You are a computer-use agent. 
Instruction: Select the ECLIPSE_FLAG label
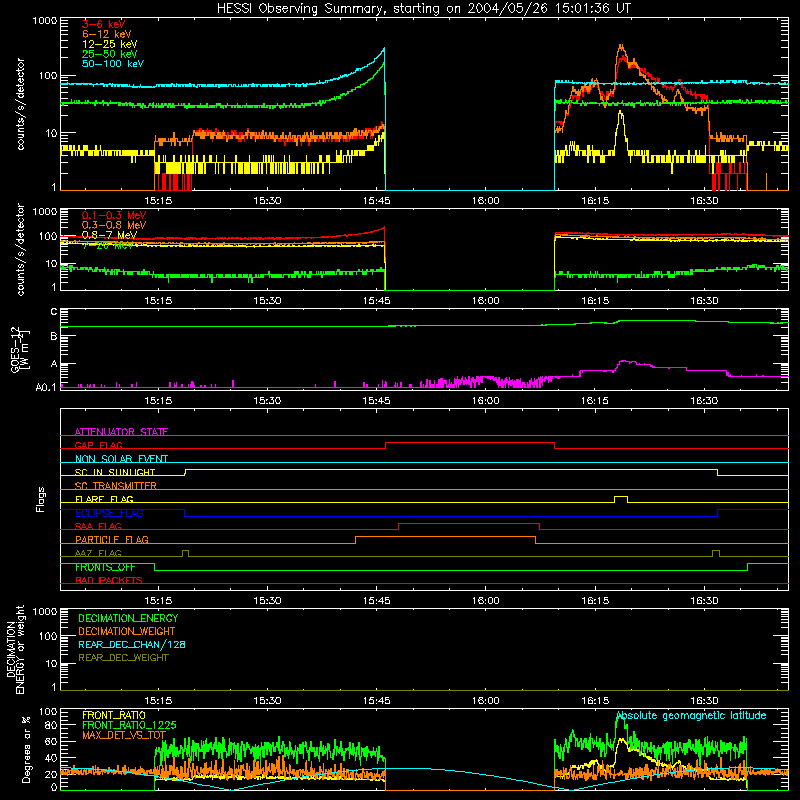point(109,513)
